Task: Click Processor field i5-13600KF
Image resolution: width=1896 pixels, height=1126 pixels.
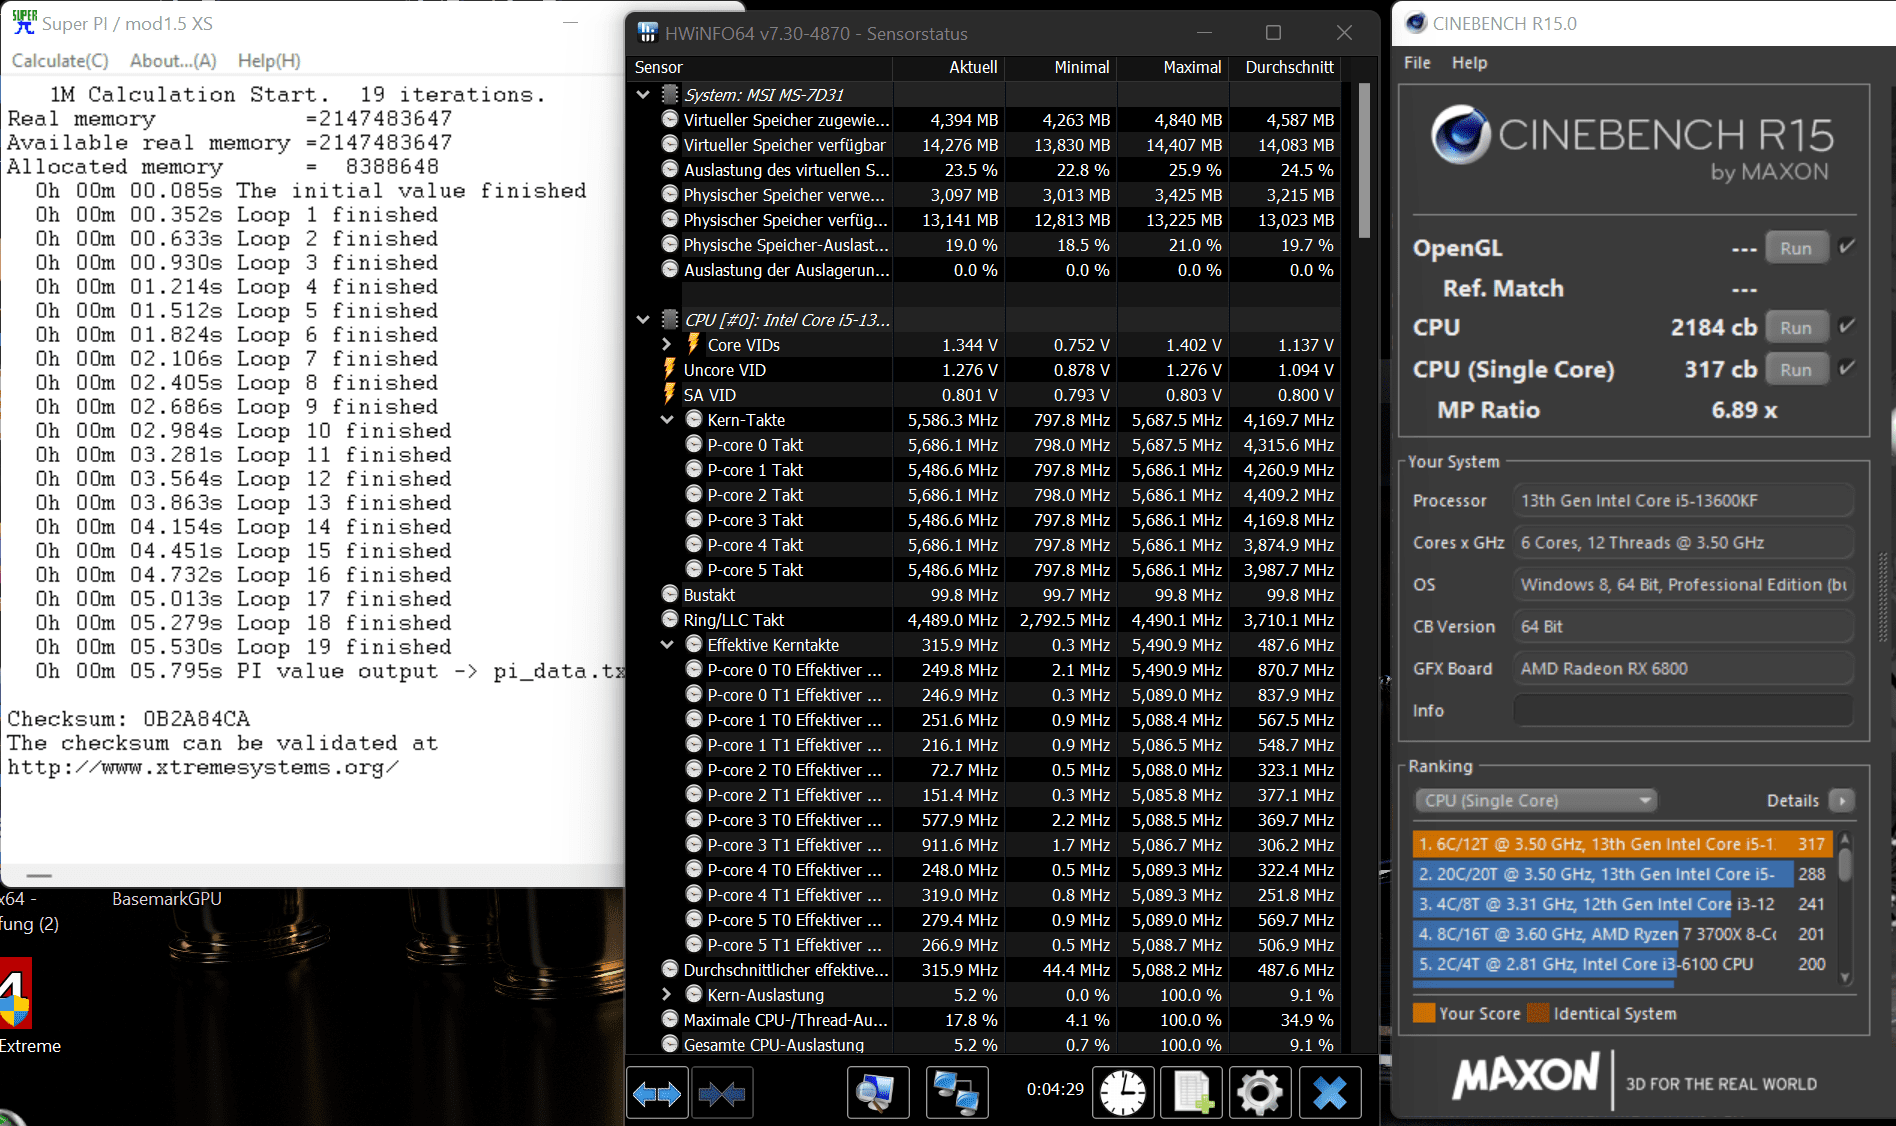Action: coord(1683,500)
